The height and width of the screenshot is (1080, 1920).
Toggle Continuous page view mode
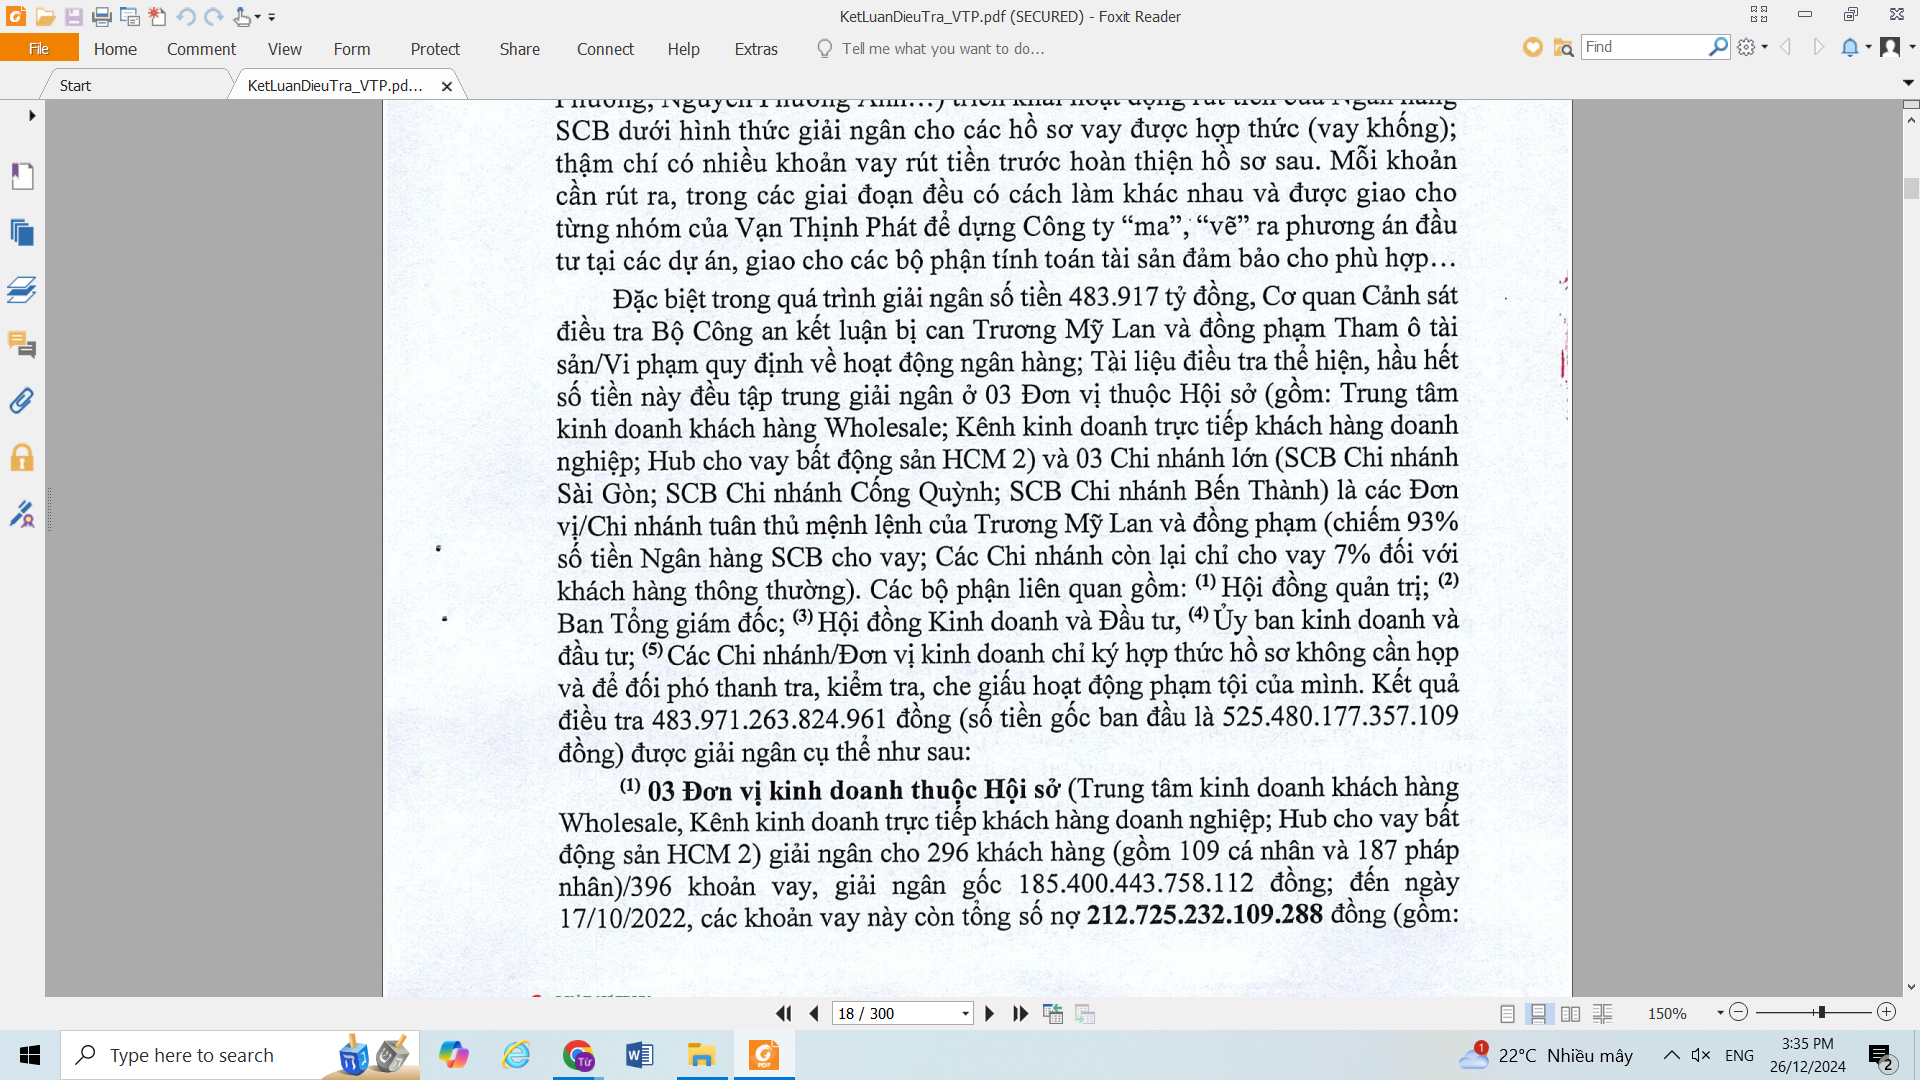(x=1538, y=1013)
